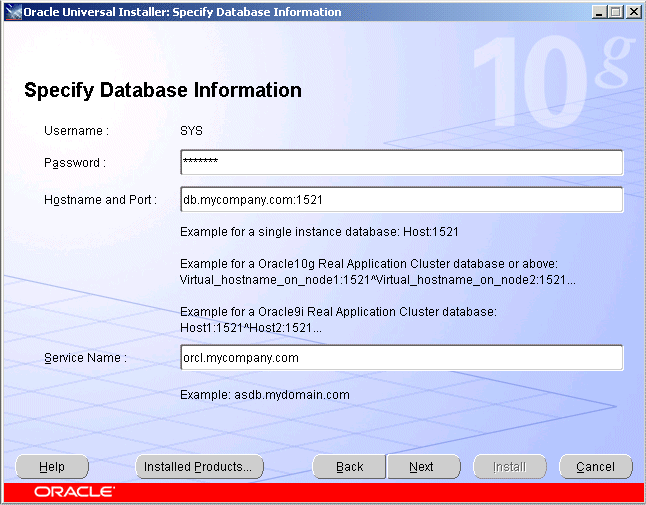Click the ORACLE logo in red footer
Screen dimensions: 646x505
coord(75,492)
